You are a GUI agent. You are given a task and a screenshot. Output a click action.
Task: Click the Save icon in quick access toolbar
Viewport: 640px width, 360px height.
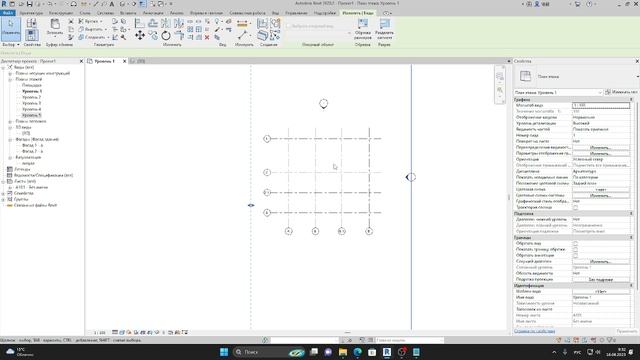click(29, 4)
